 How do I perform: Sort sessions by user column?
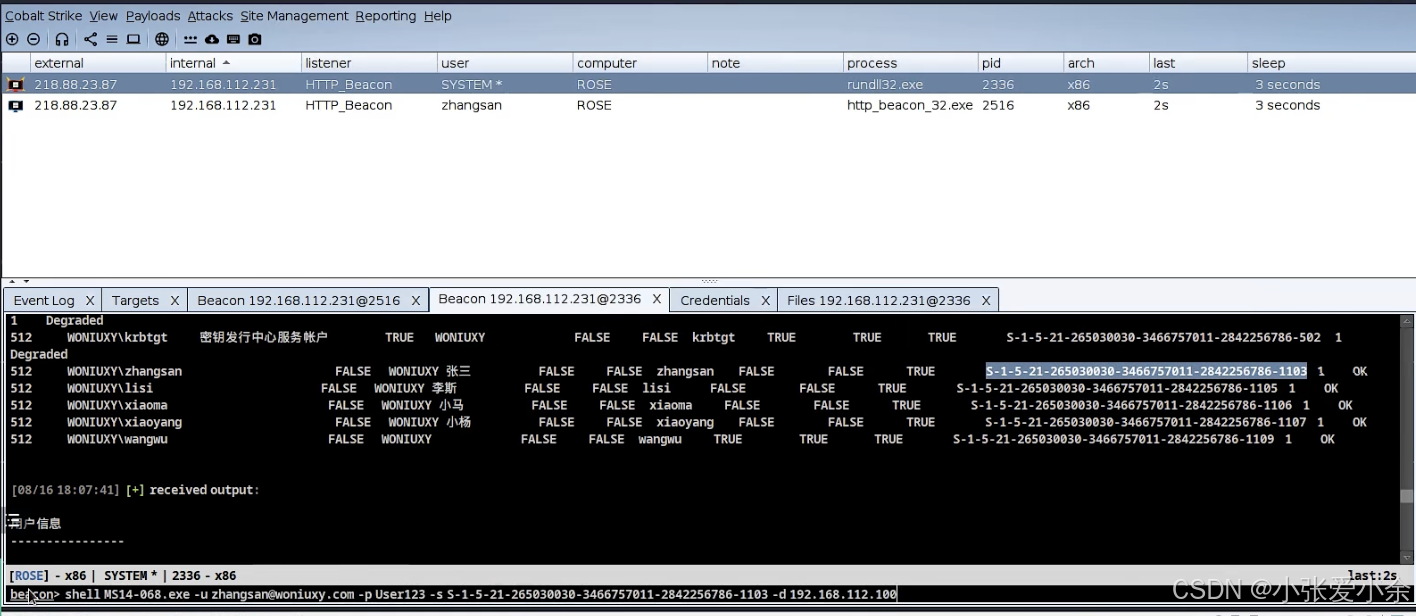pos(504,63)
